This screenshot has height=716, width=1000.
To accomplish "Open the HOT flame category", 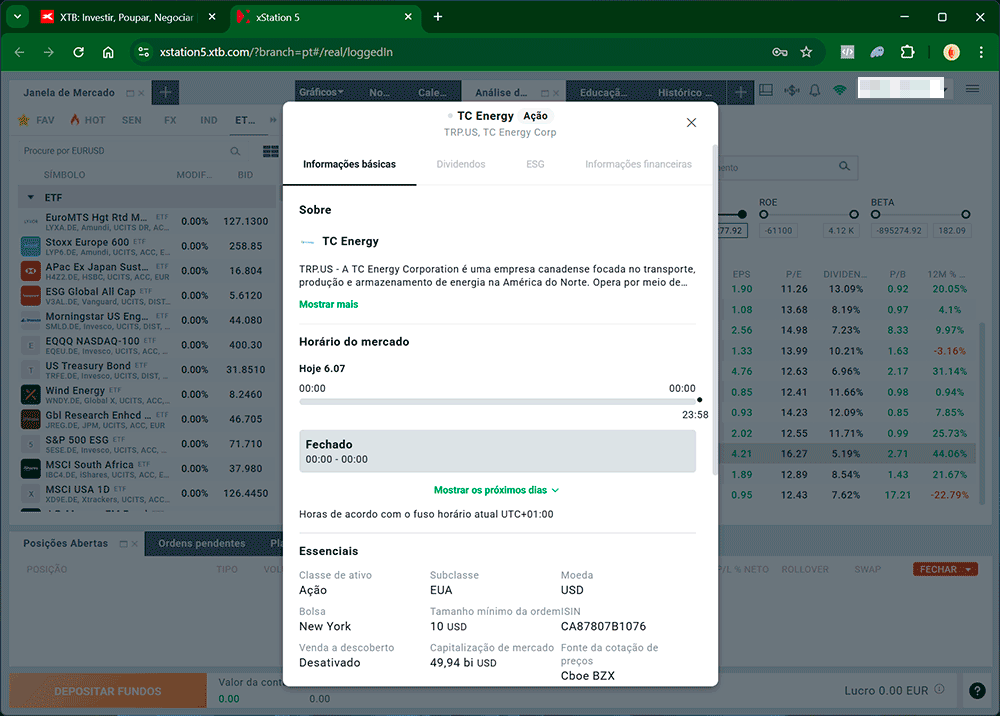I will pyautogui.click(x=87, y=120).
